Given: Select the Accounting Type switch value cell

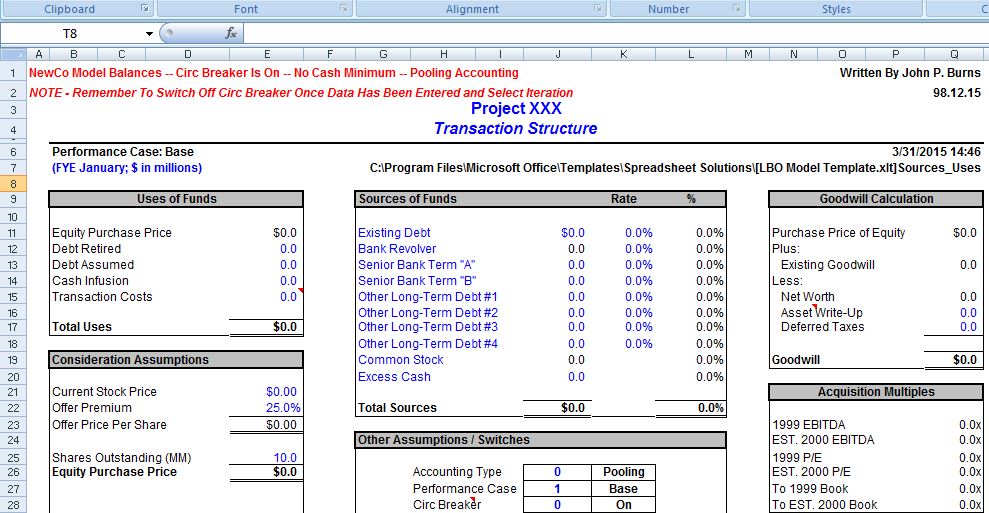Looking at the screenshot, I should click(557, 472).
